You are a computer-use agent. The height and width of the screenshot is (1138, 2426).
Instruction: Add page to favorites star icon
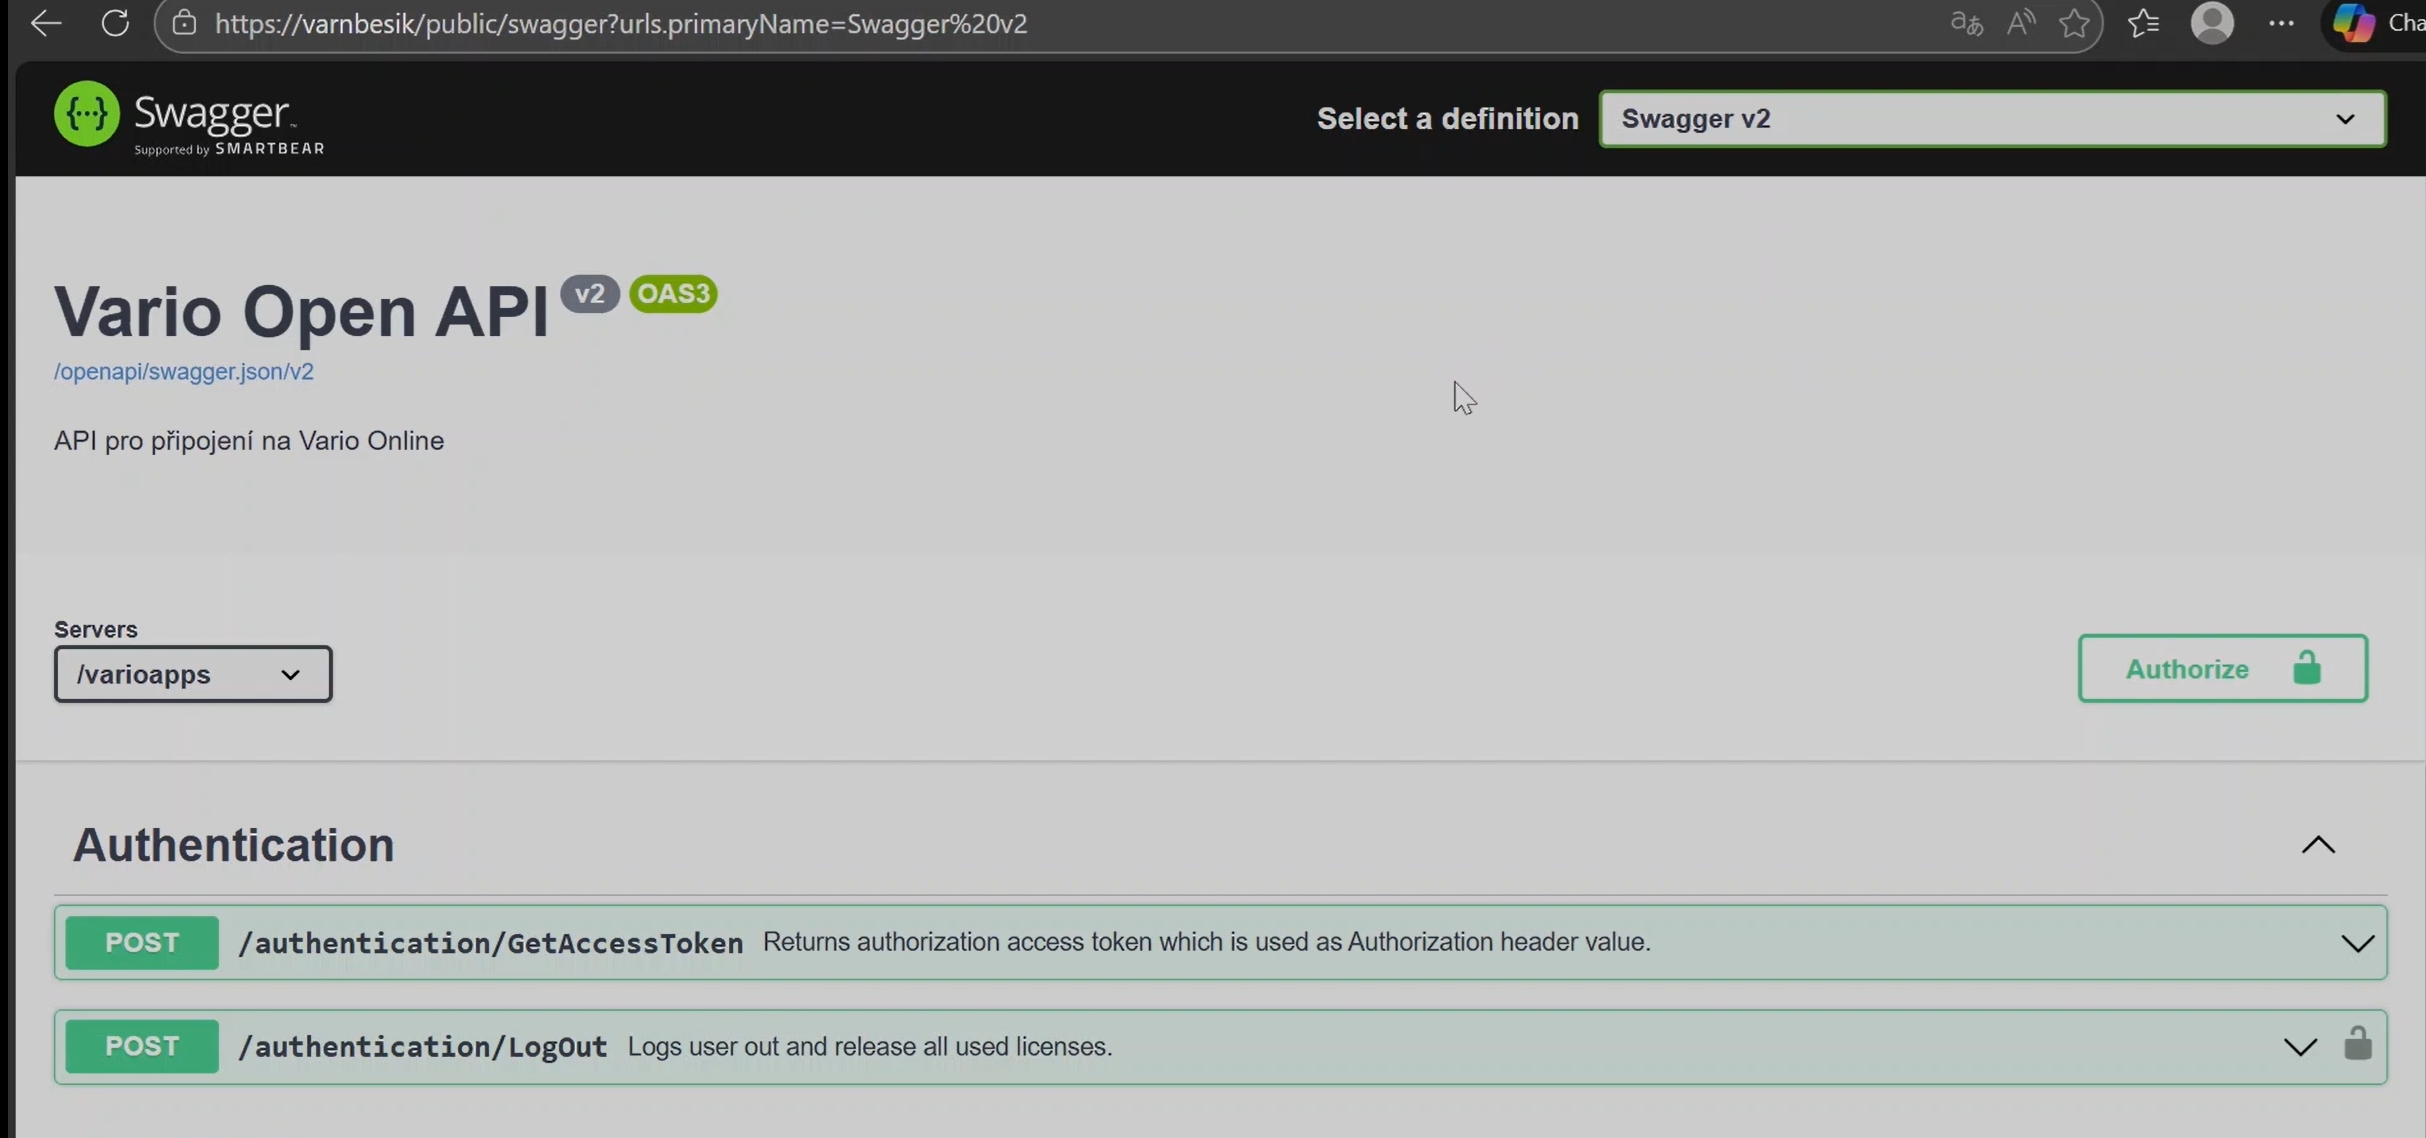2074,23
